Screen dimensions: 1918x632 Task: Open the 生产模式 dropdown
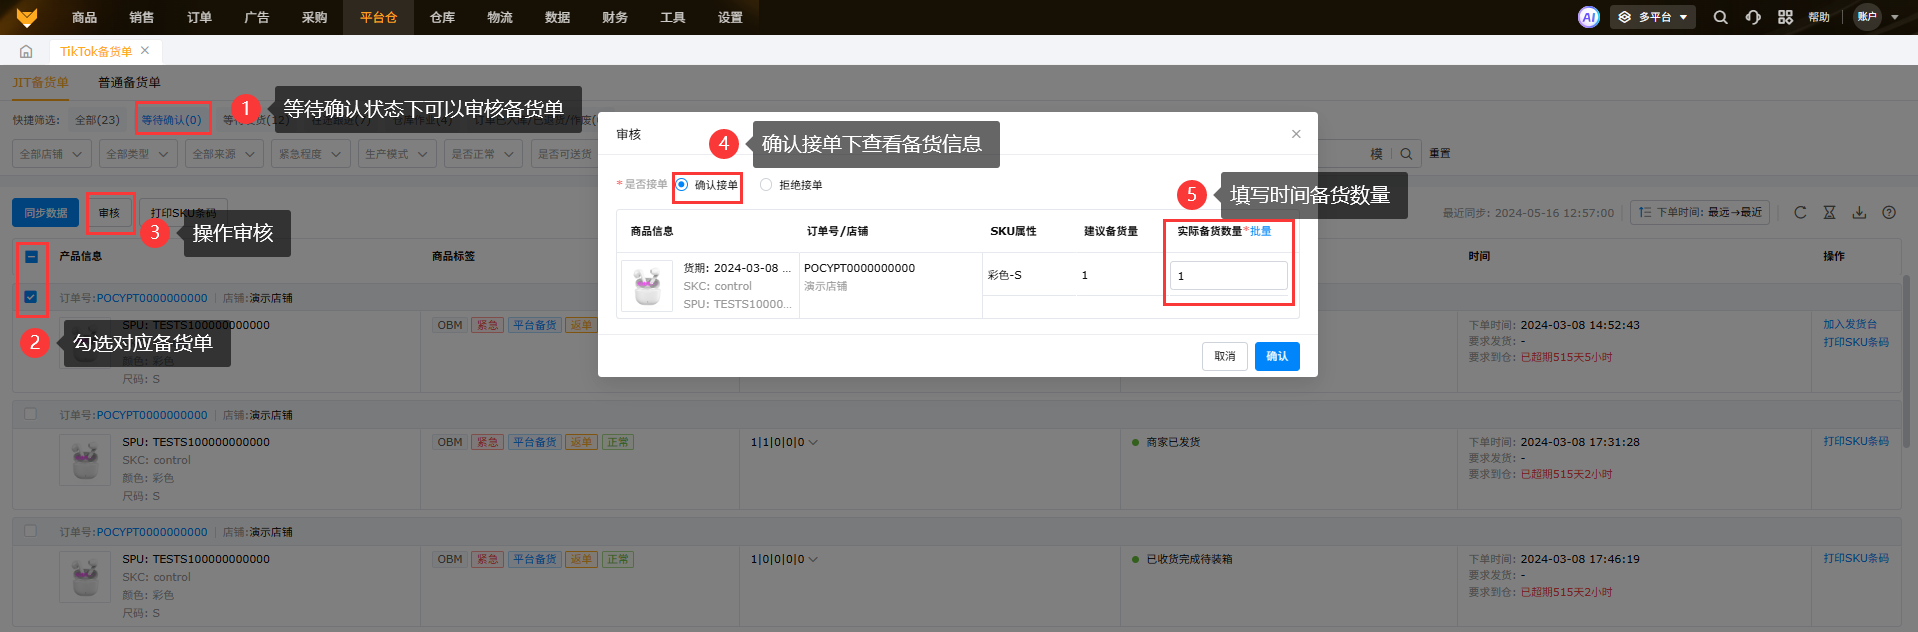point(397,154)
